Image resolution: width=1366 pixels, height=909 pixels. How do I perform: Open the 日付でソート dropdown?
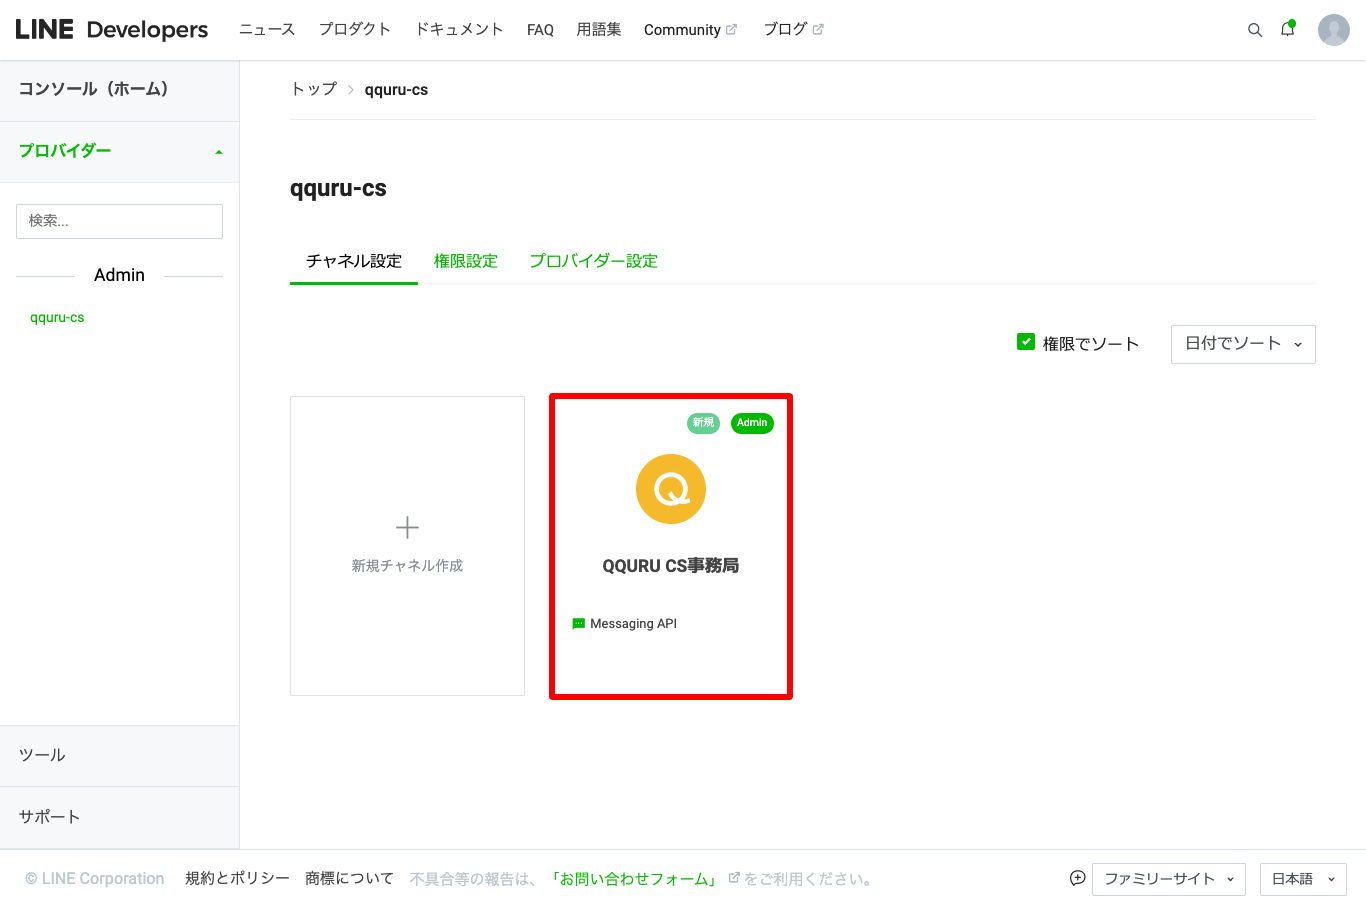pos(1242,344)
